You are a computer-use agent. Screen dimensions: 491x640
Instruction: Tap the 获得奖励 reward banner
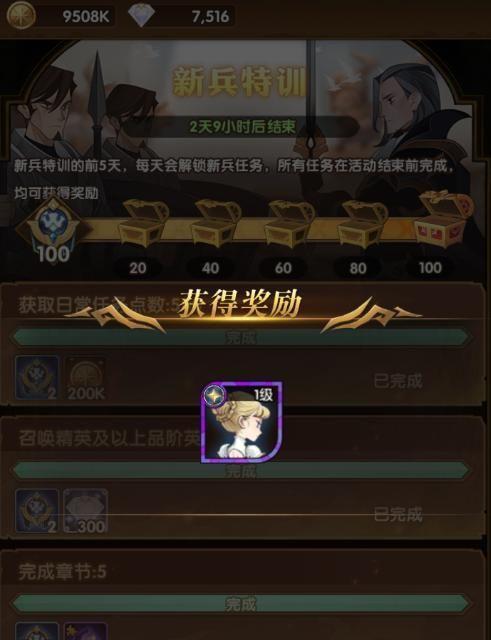pos(241,304)
